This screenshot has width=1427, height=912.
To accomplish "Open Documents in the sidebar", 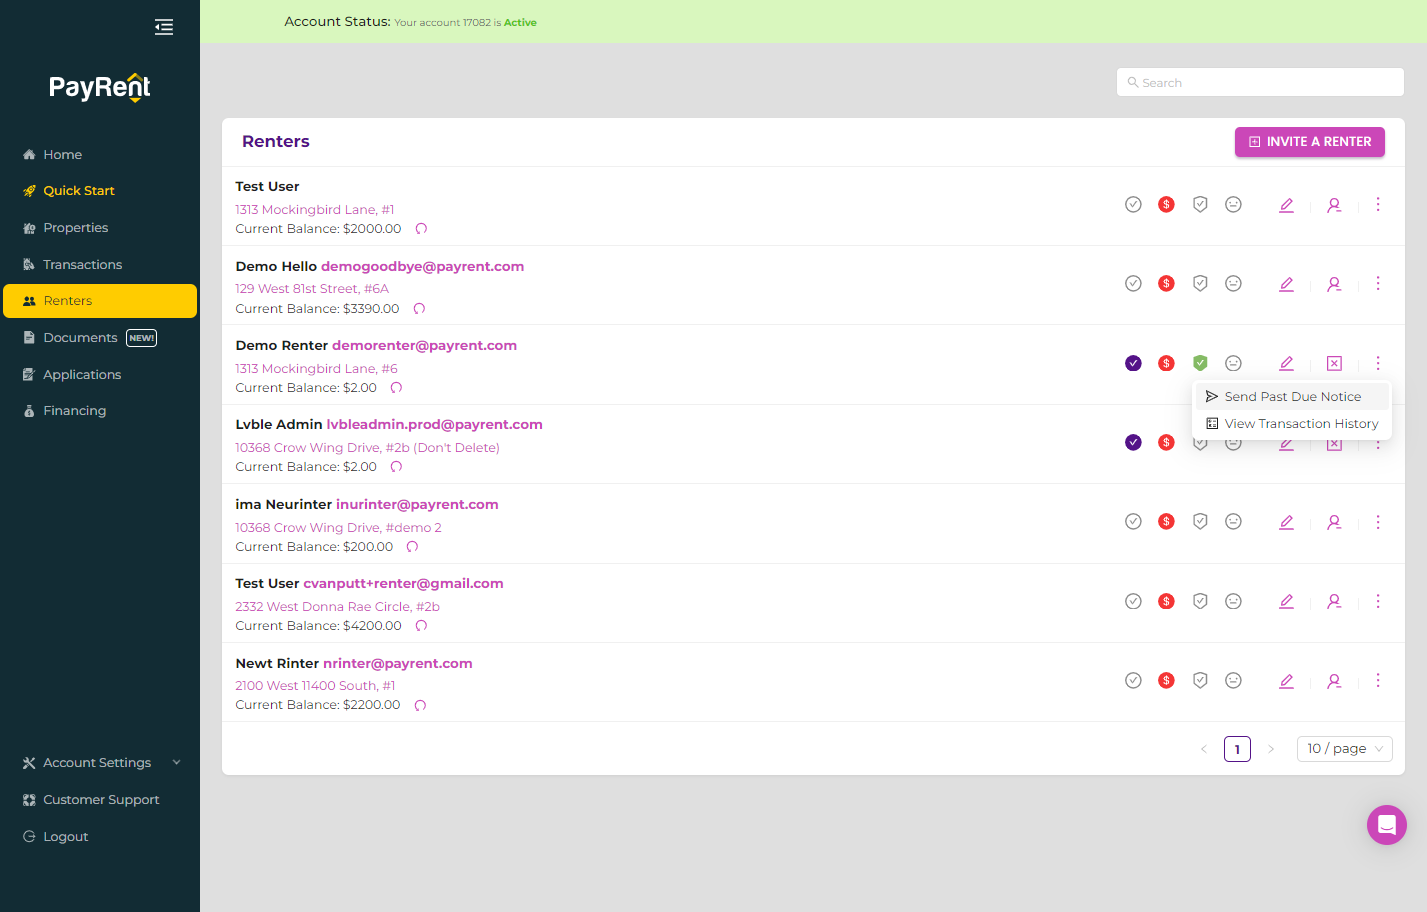I will coord(100,338).
